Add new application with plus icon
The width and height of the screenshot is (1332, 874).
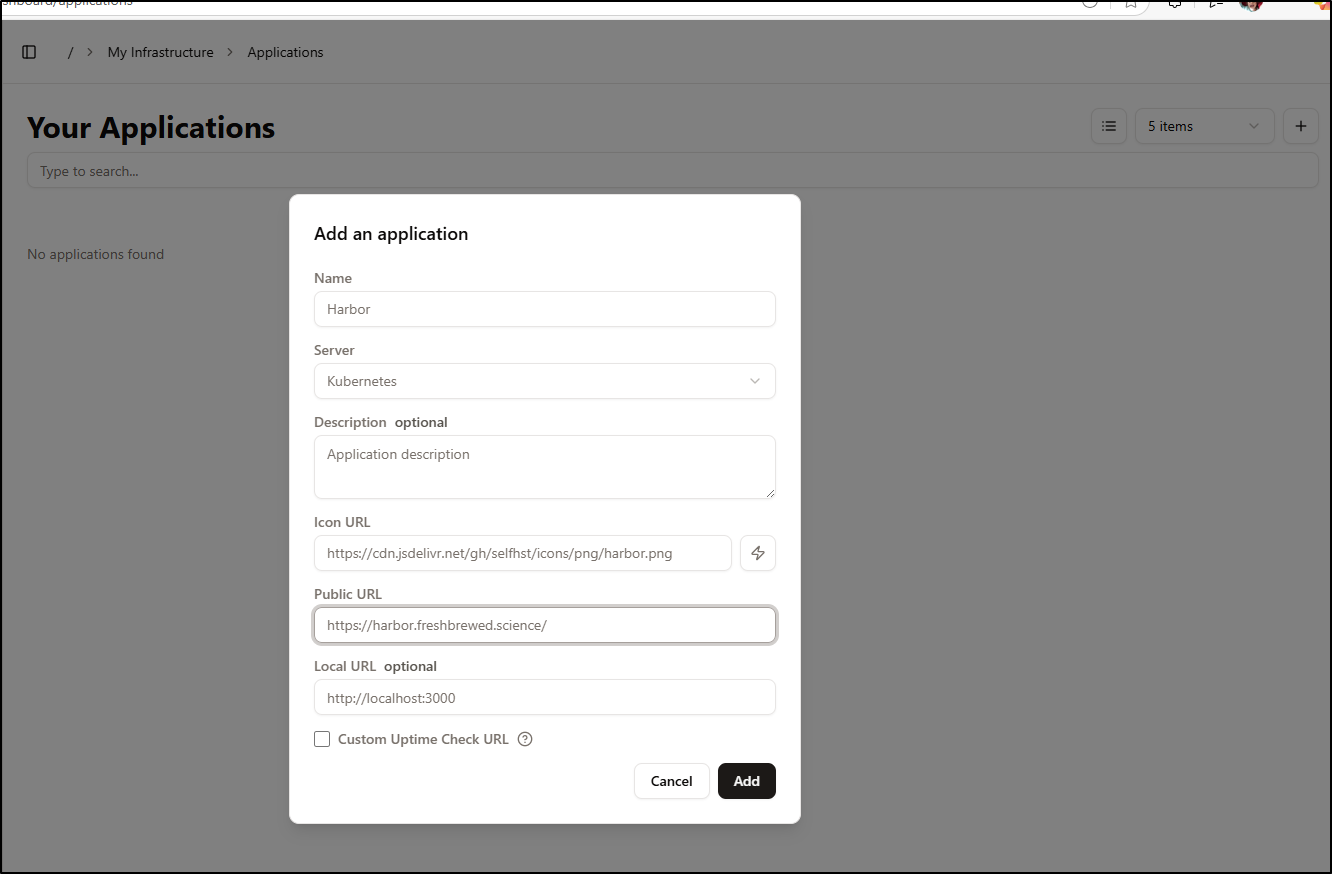1301,126
